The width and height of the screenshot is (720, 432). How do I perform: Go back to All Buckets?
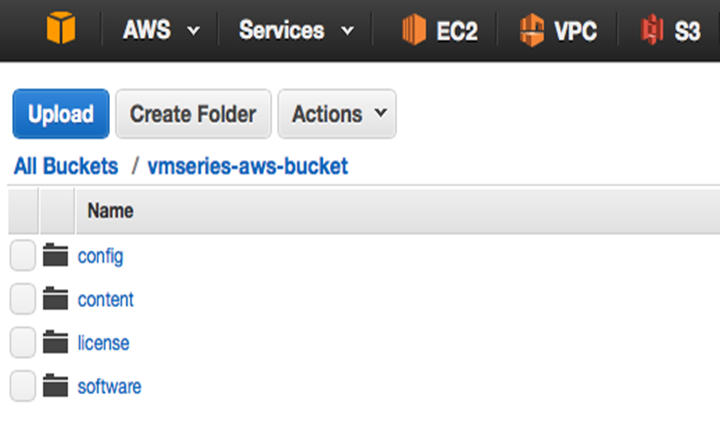pyautogui.click(x=66, y=167)
